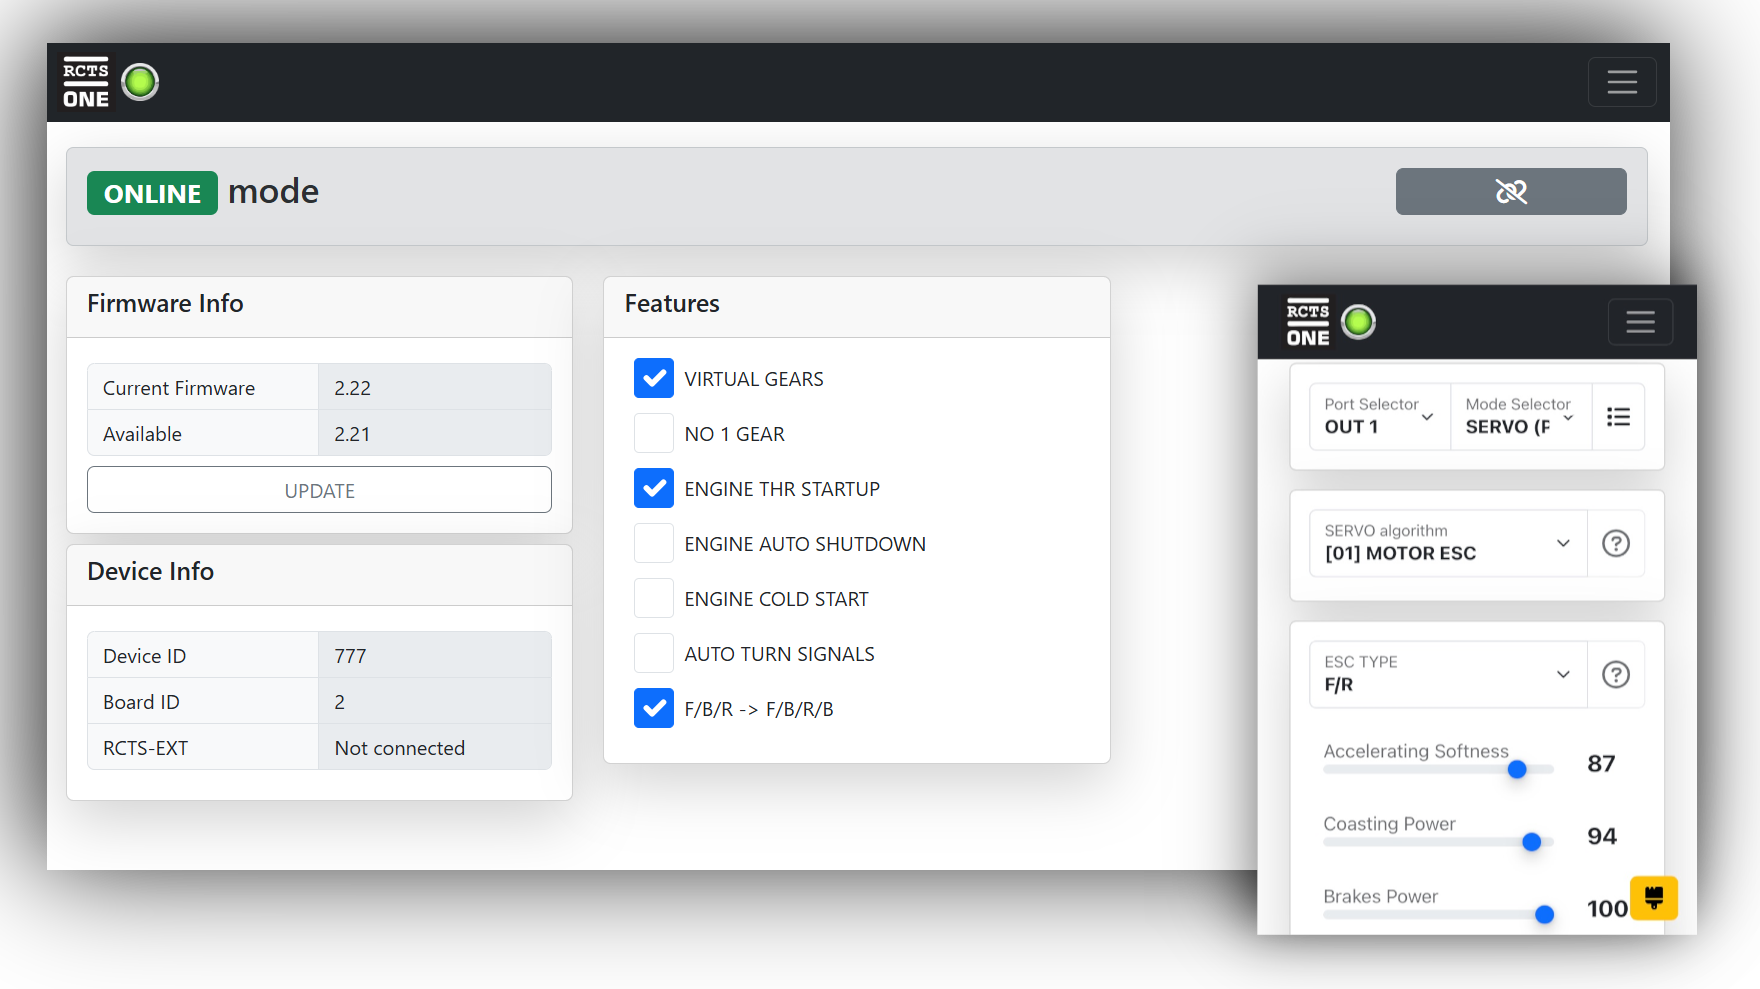
Task: Open the hamburger menu in main header
Action: click(x=1622, y=82)
